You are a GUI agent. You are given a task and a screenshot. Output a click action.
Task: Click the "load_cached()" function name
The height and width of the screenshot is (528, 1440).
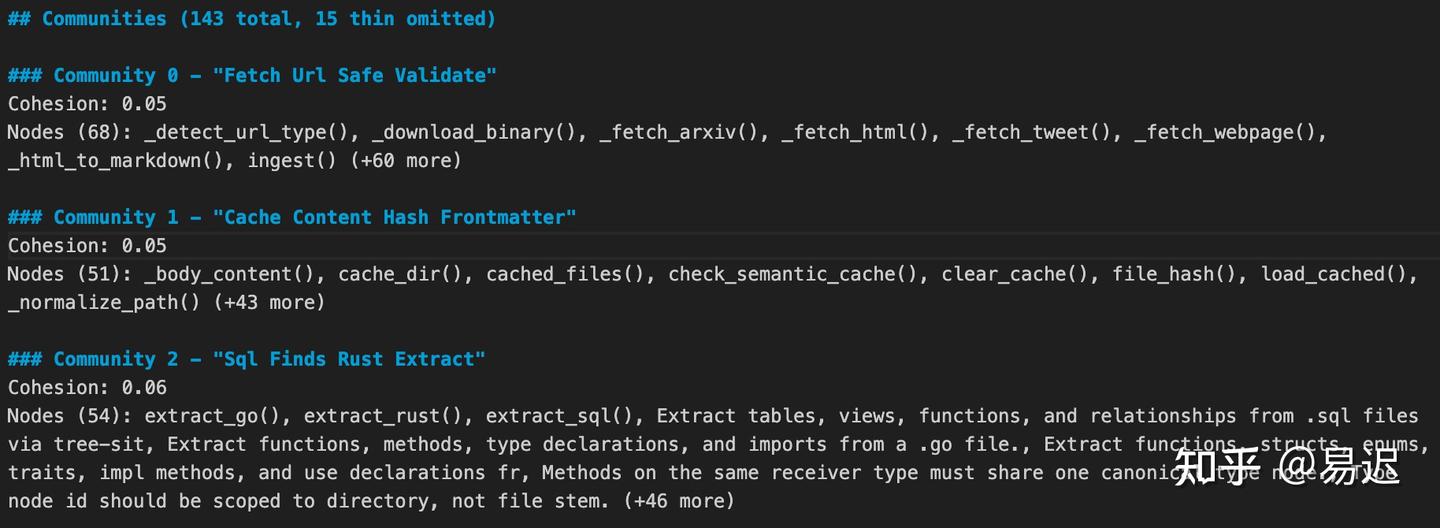click(1334, 274)
